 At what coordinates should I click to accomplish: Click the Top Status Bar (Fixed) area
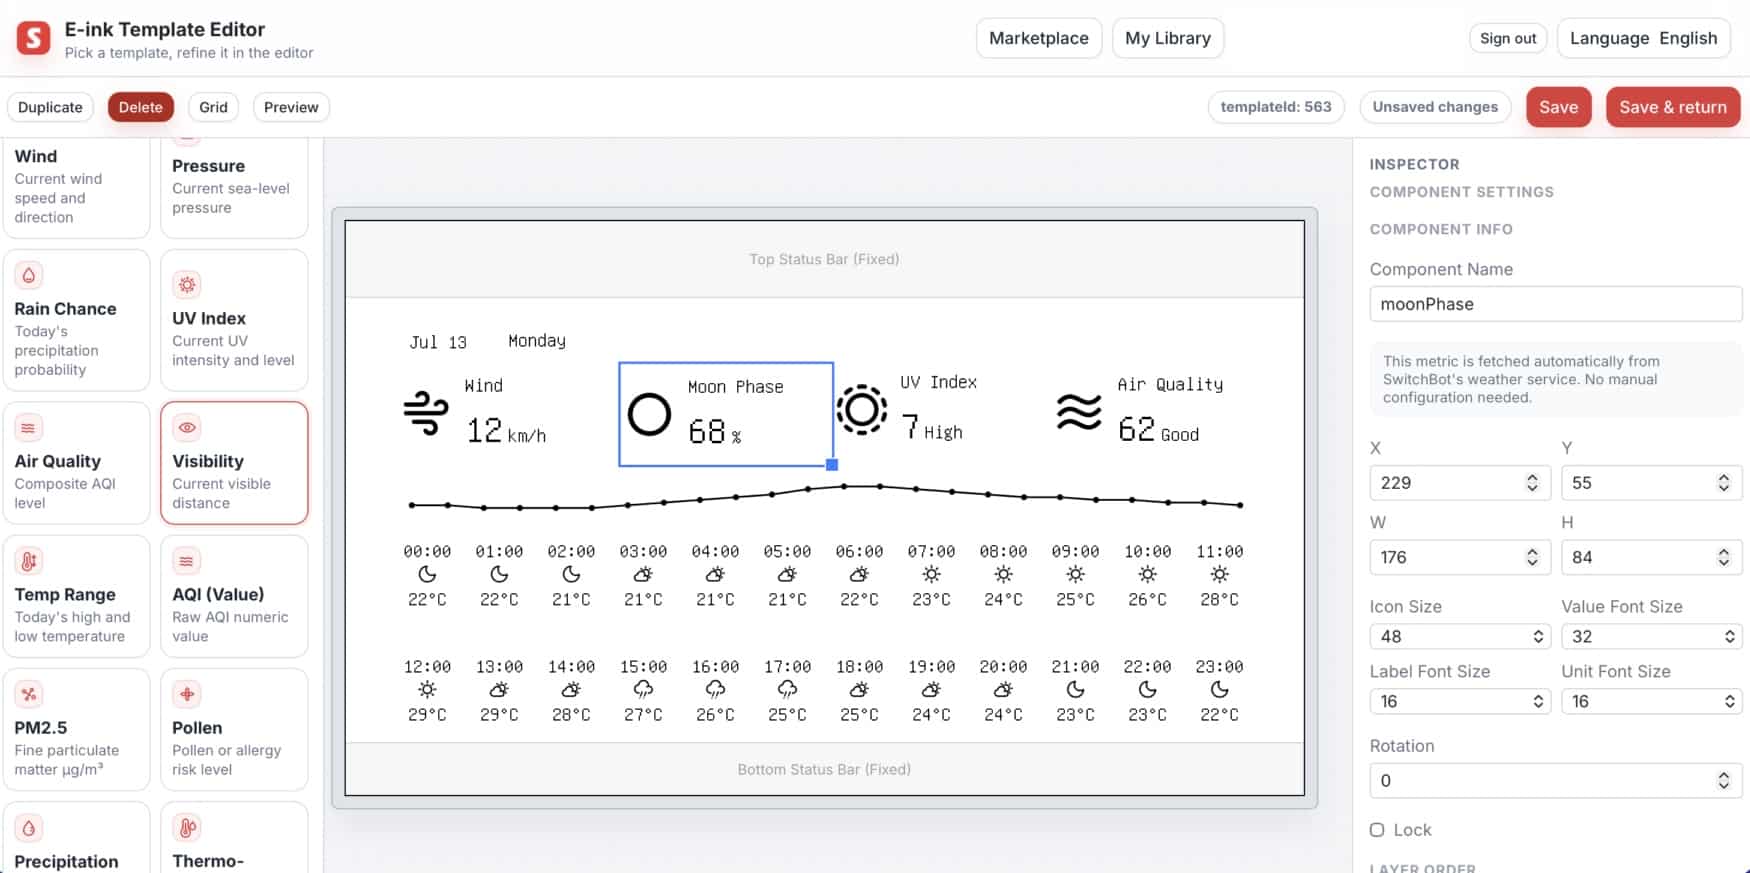point(824,259)
